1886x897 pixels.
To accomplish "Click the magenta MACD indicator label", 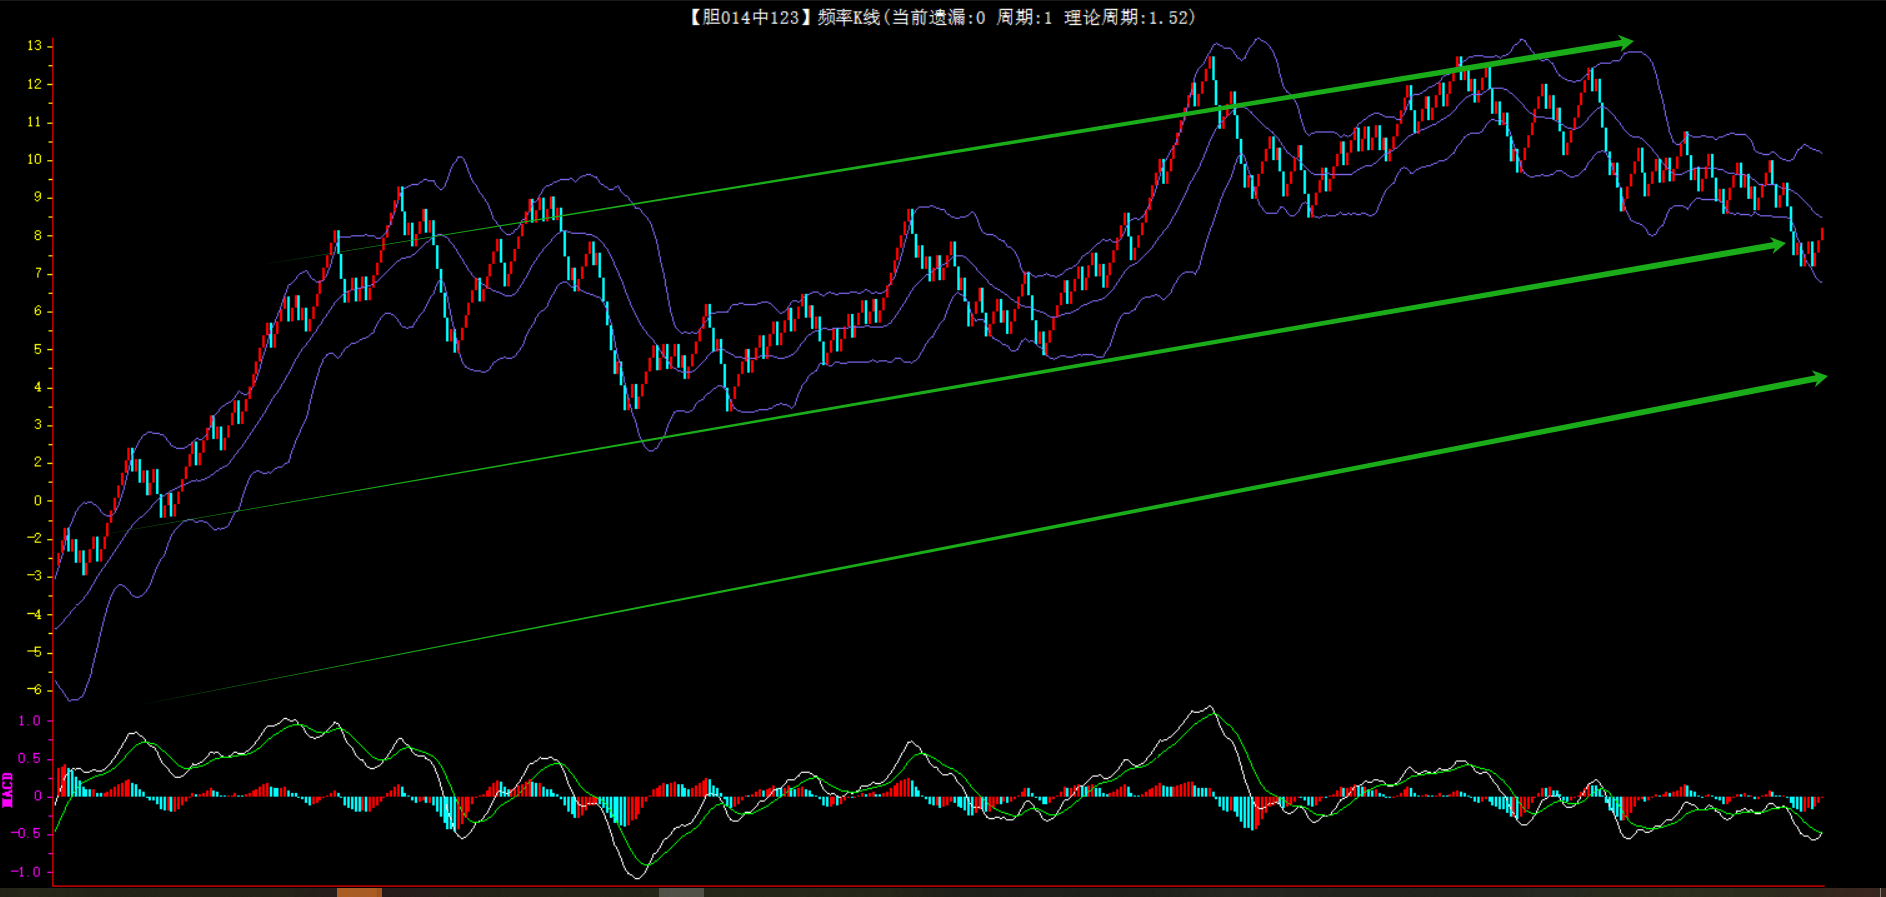I will click(x=8, y=789).
